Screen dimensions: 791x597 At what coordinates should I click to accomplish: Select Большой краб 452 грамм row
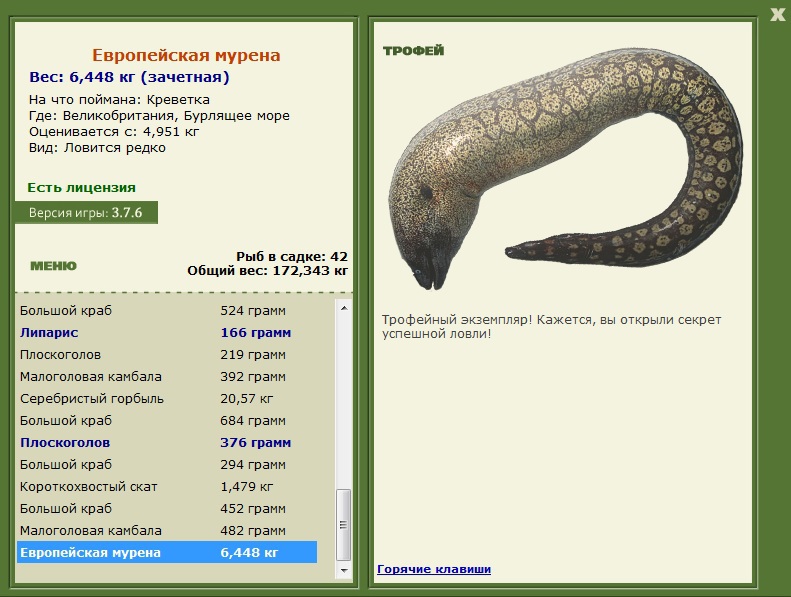[167, 508]
